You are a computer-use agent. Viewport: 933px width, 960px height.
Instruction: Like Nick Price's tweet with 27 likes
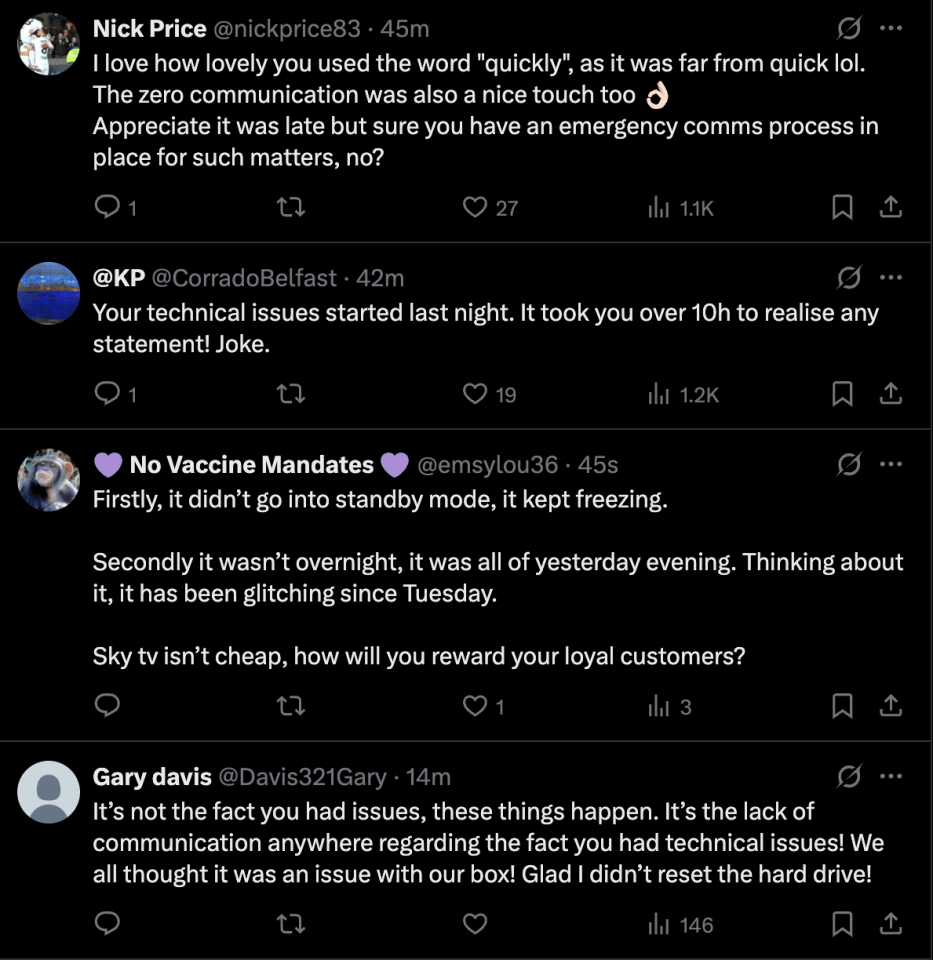(490, 208)
